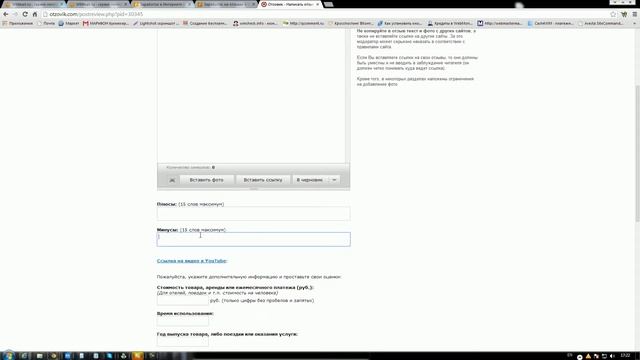Click the clock in the system tray
This screenshot has width=640, height=360.
[x=625, y=356]
